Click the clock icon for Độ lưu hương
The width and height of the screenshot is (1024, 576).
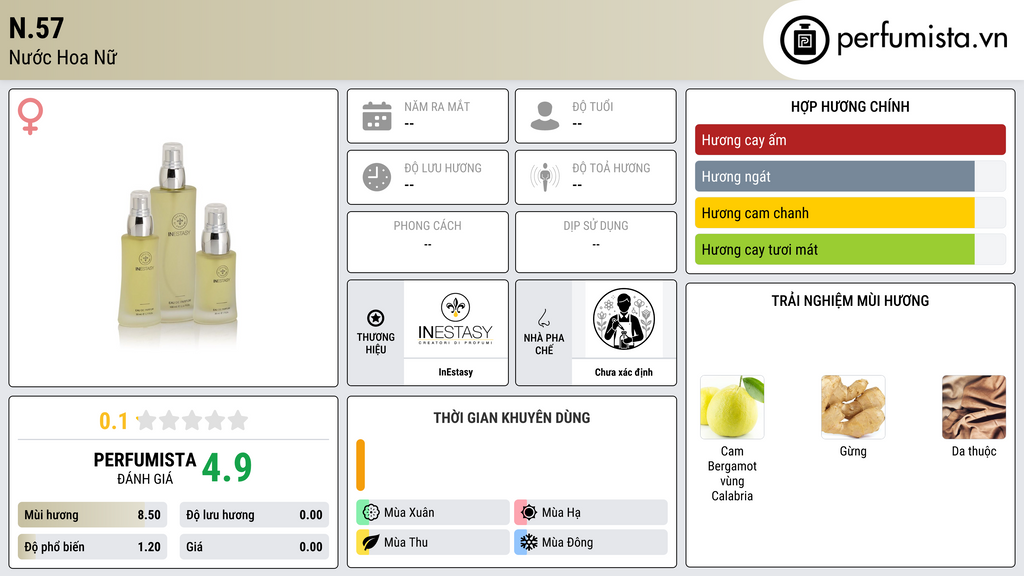coord(377,177)
